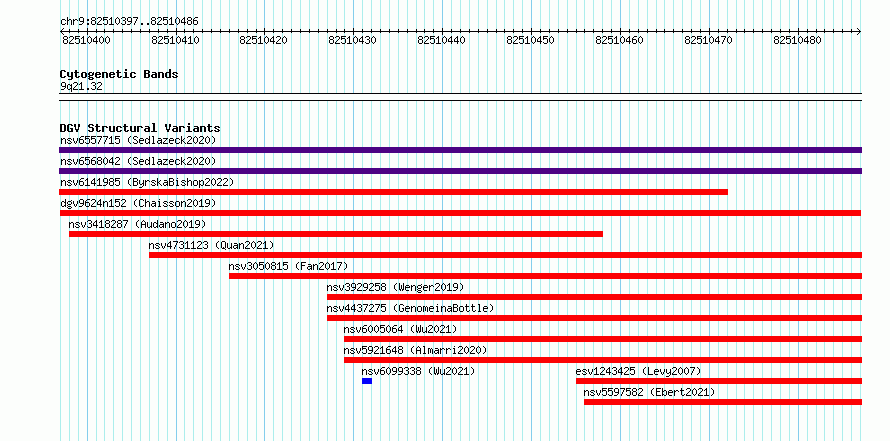
Task: Click the red bar for nsv4731123
Action: [x=505, y=255]
